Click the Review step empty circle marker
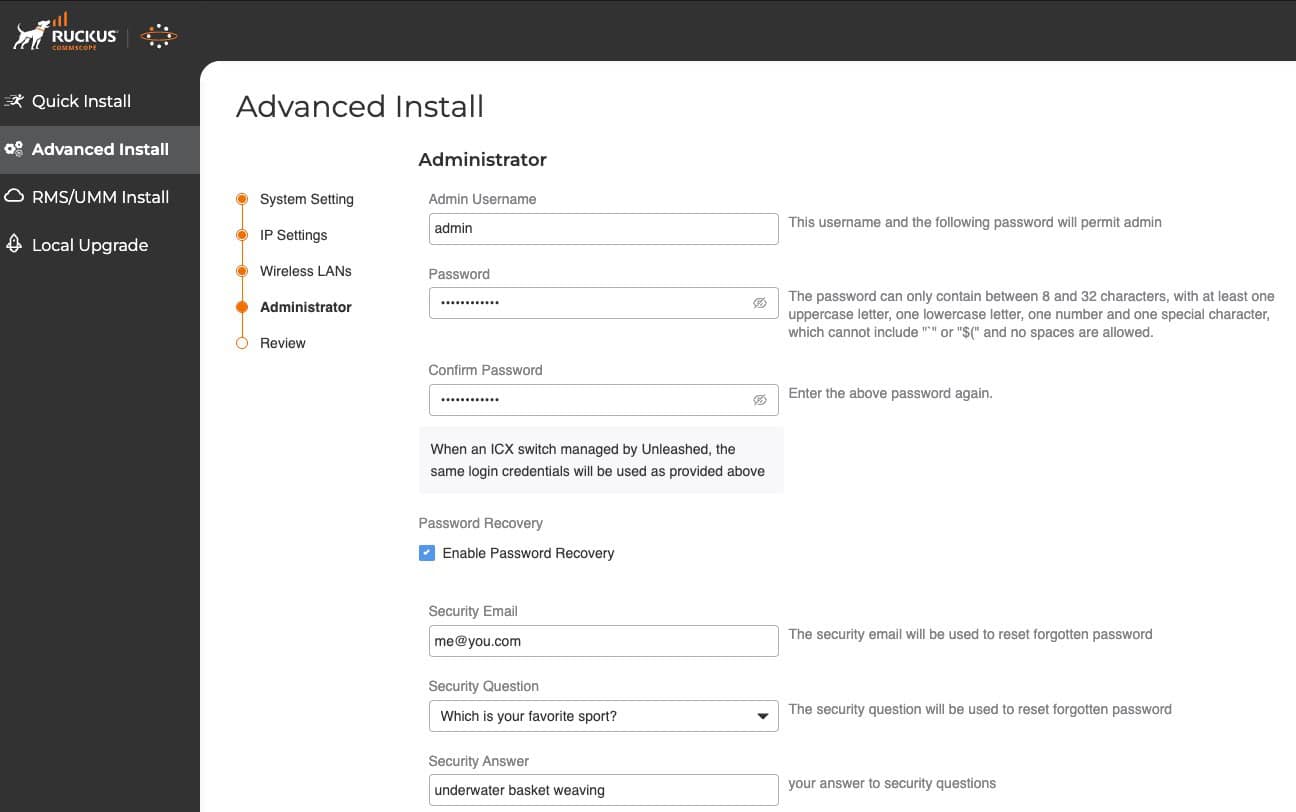 (242, 343)
